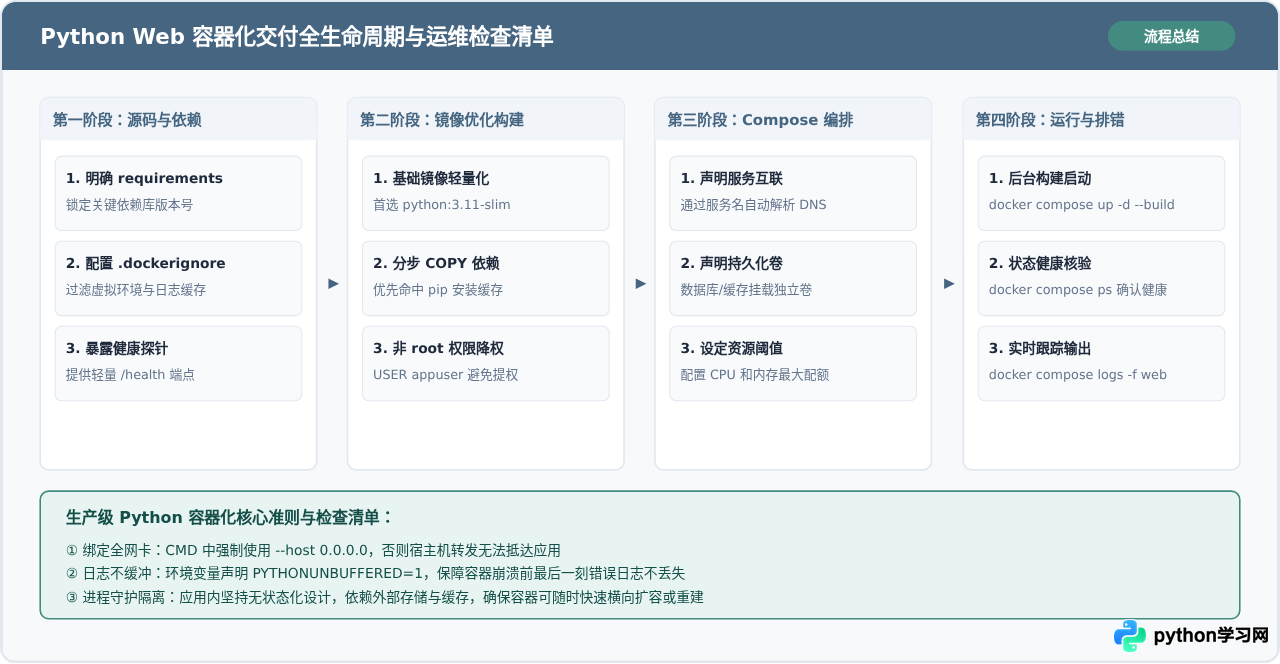Open the 配置 .dockerignore card
1280x664 pixels.
[x=178, y=278]
